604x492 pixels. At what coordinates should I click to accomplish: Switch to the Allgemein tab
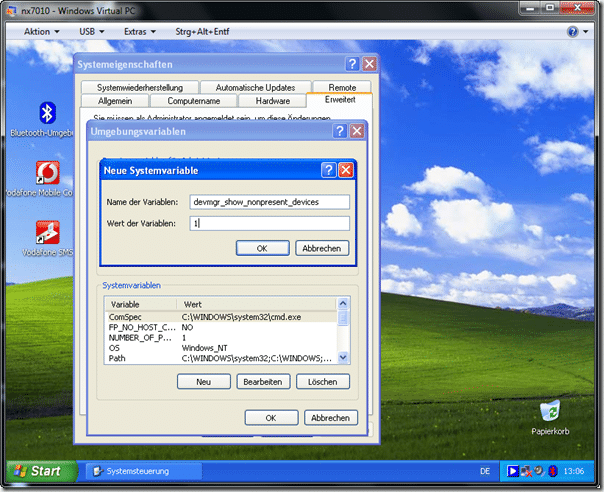115,101
